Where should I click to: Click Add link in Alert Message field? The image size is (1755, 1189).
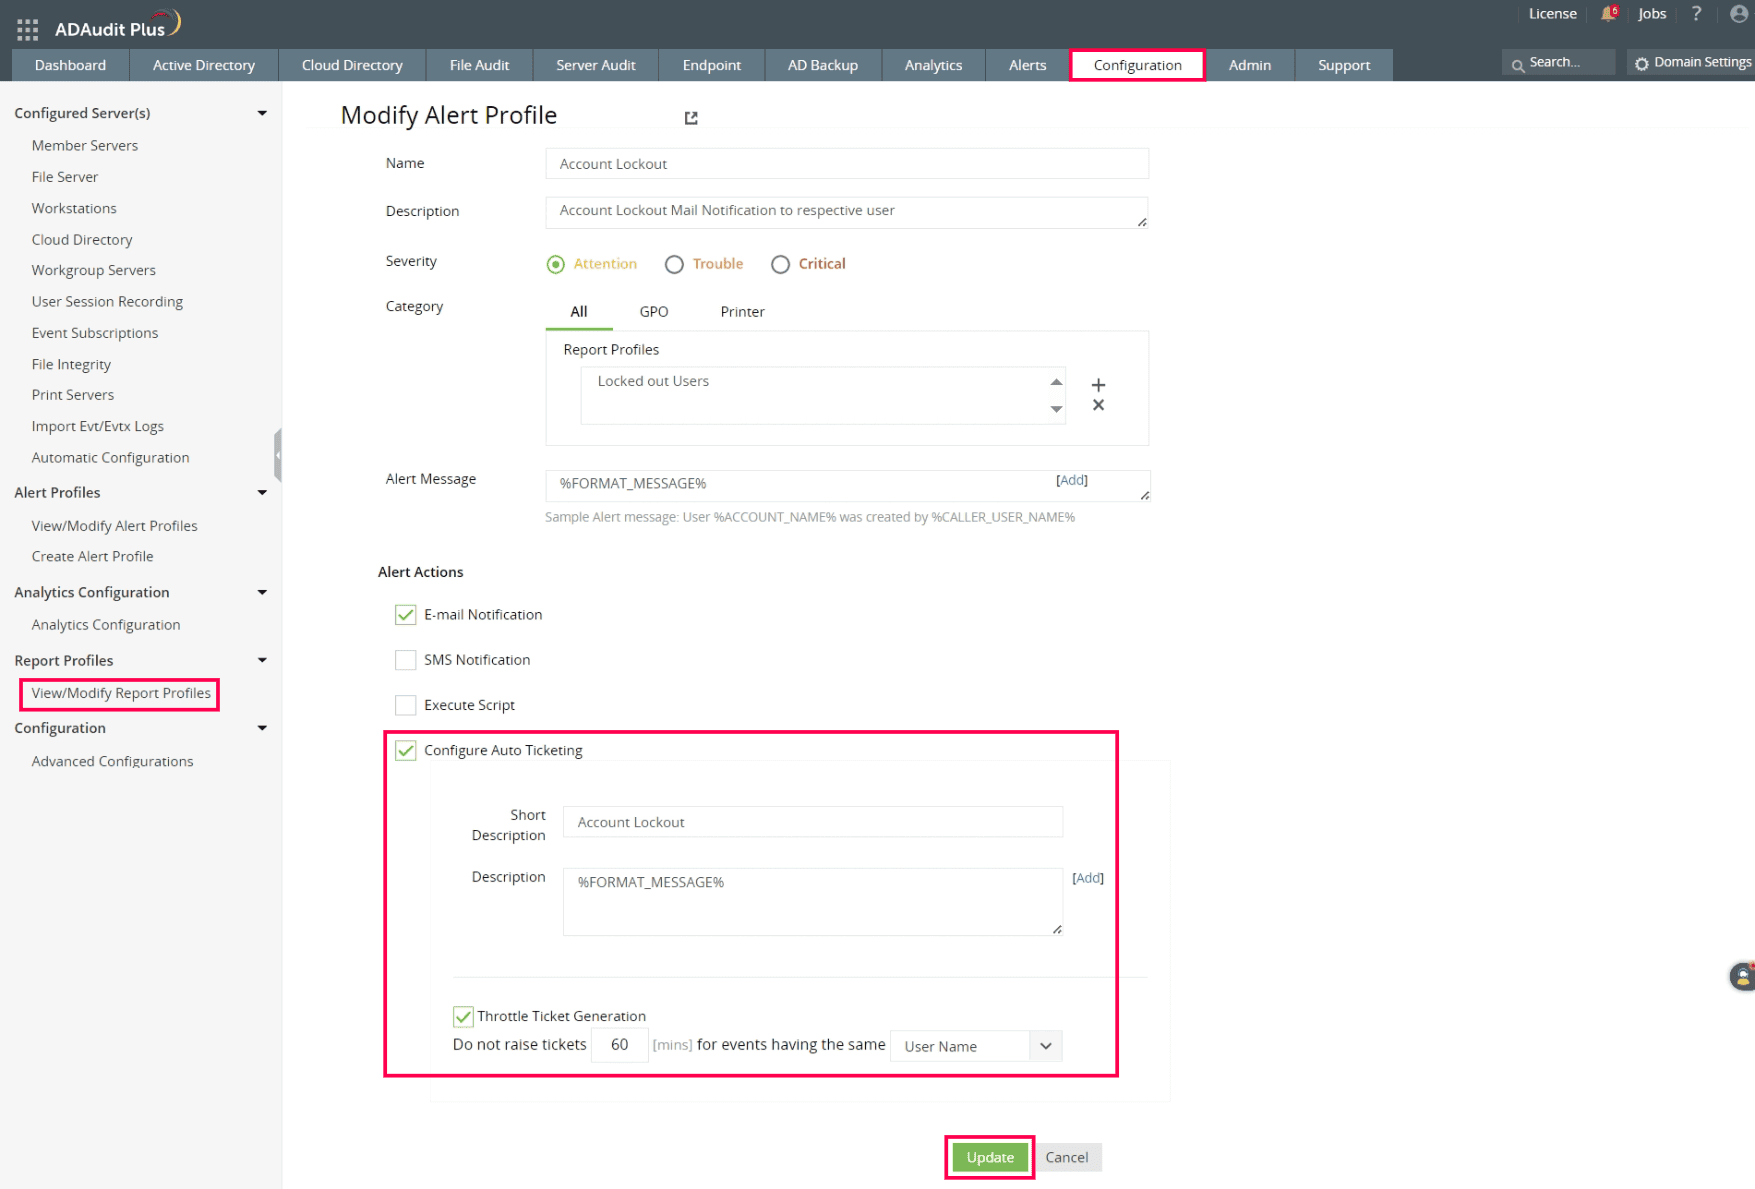(x=1072, y=480)
